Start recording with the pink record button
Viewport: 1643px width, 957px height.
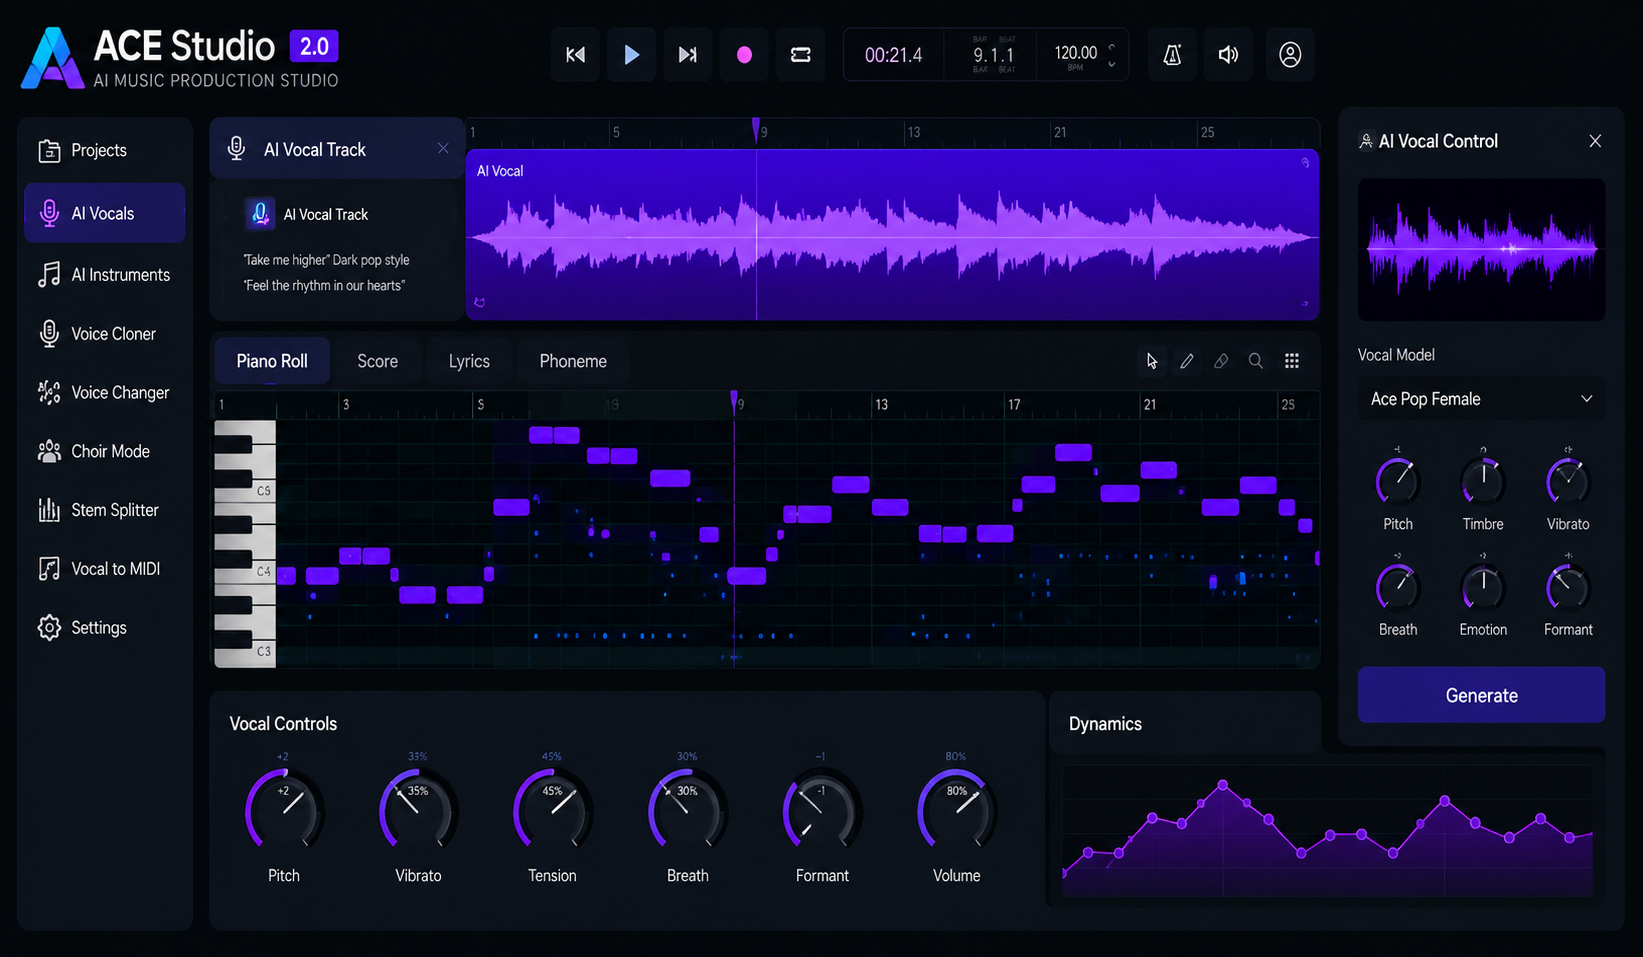coord(744,55)
